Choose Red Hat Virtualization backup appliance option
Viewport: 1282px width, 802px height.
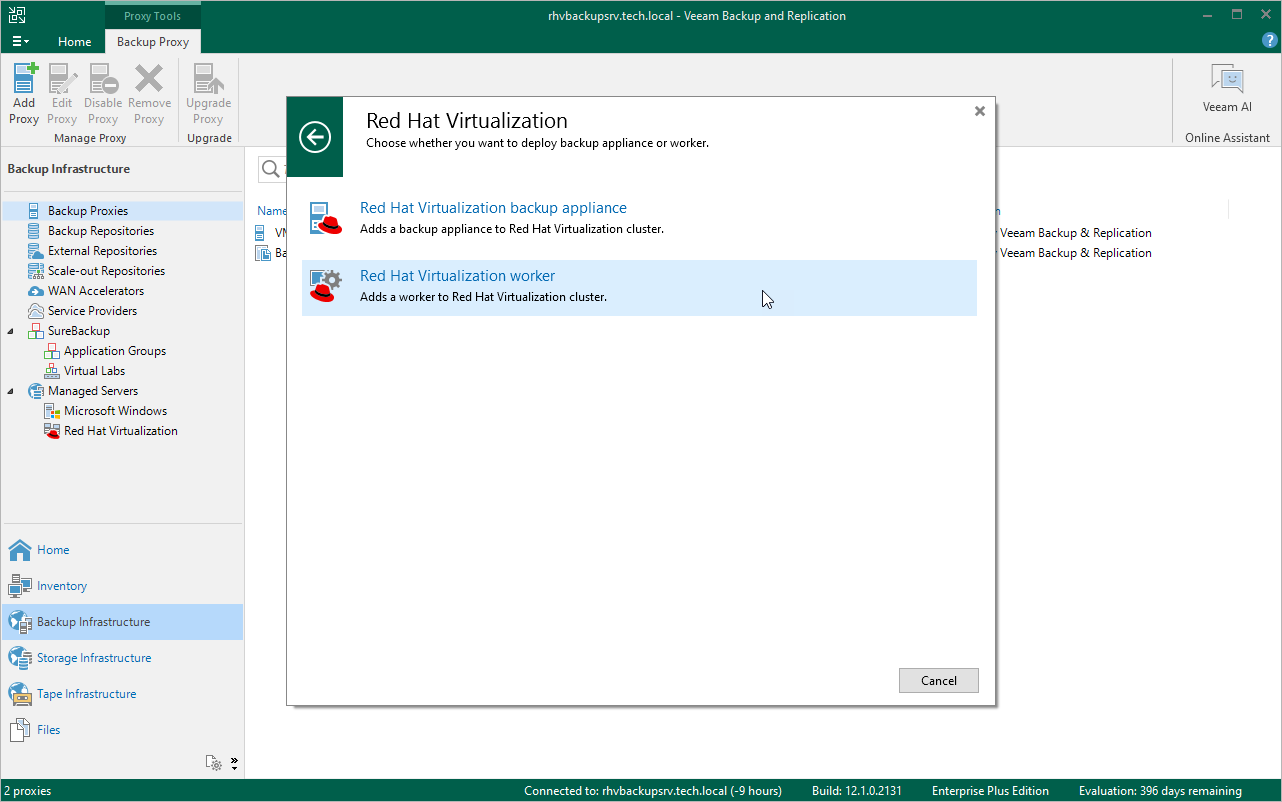(639, 218)
